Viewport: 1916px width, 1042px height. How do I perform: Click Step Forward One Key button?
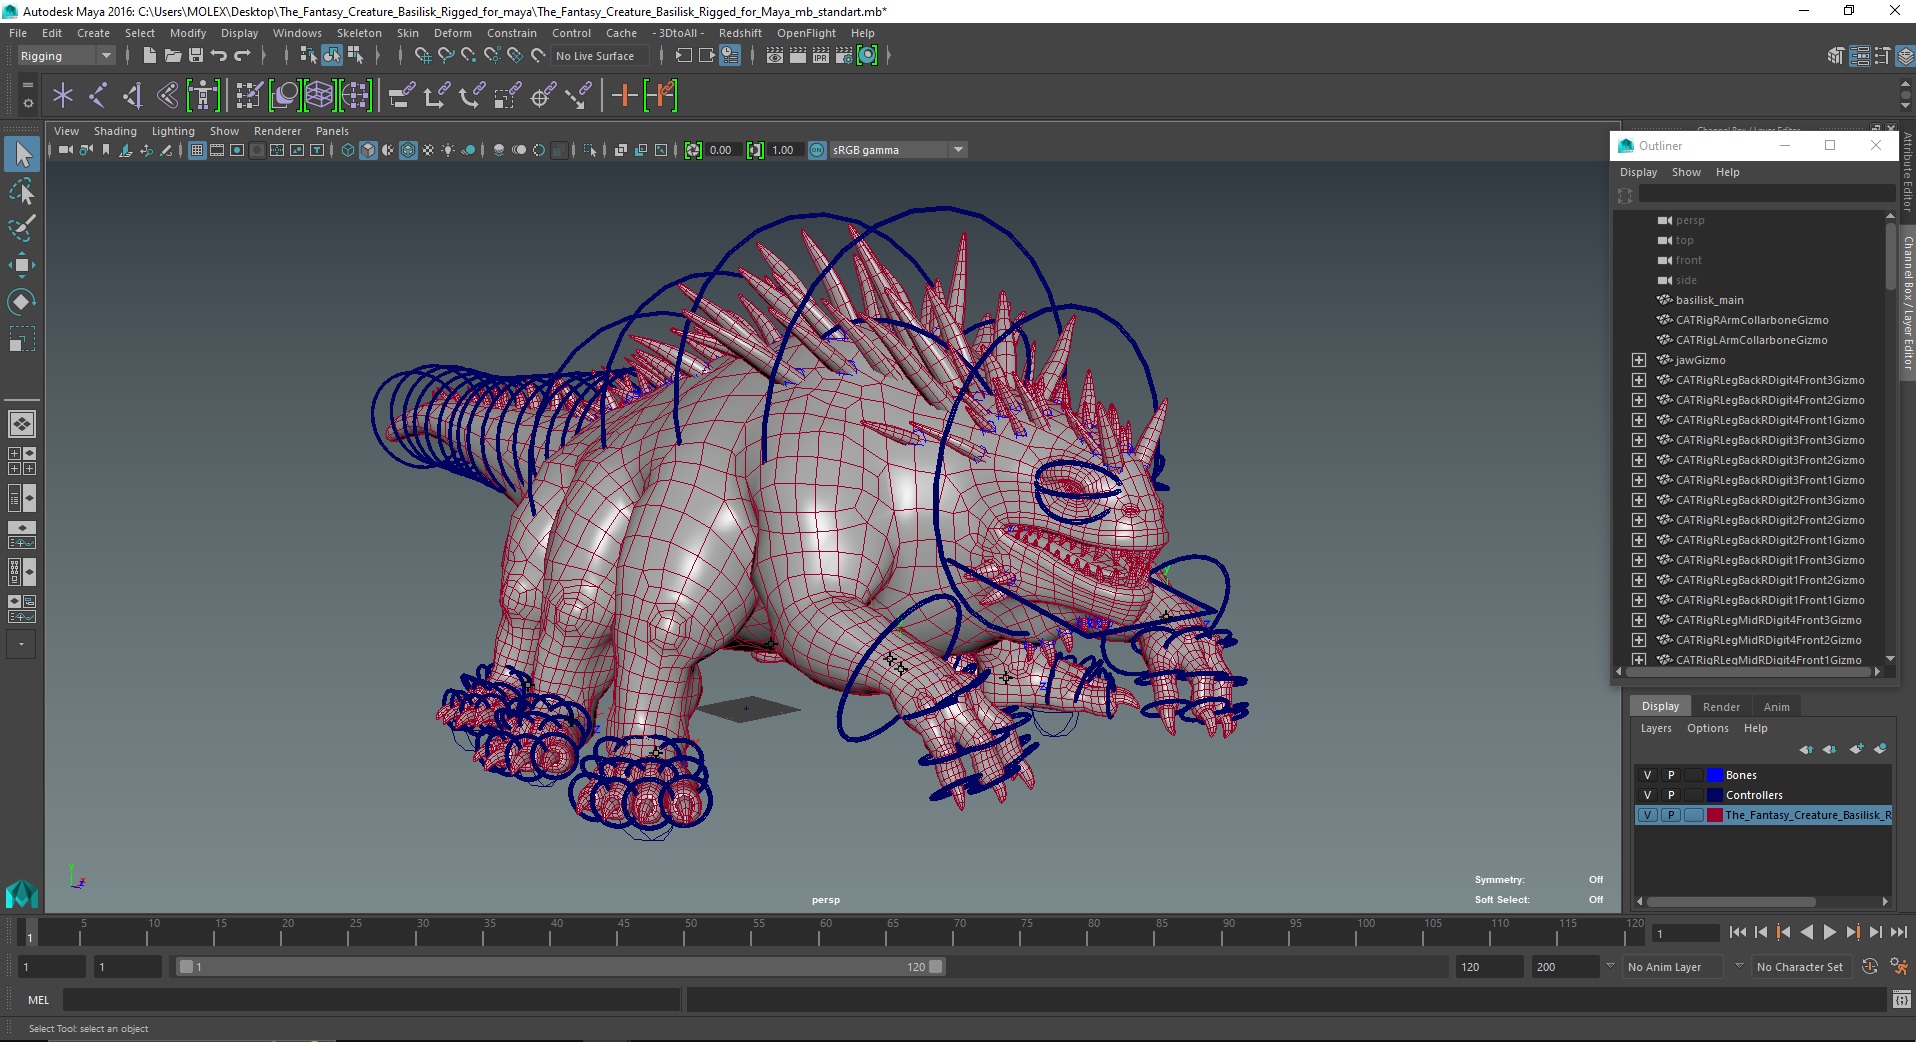click(1852, 932)
